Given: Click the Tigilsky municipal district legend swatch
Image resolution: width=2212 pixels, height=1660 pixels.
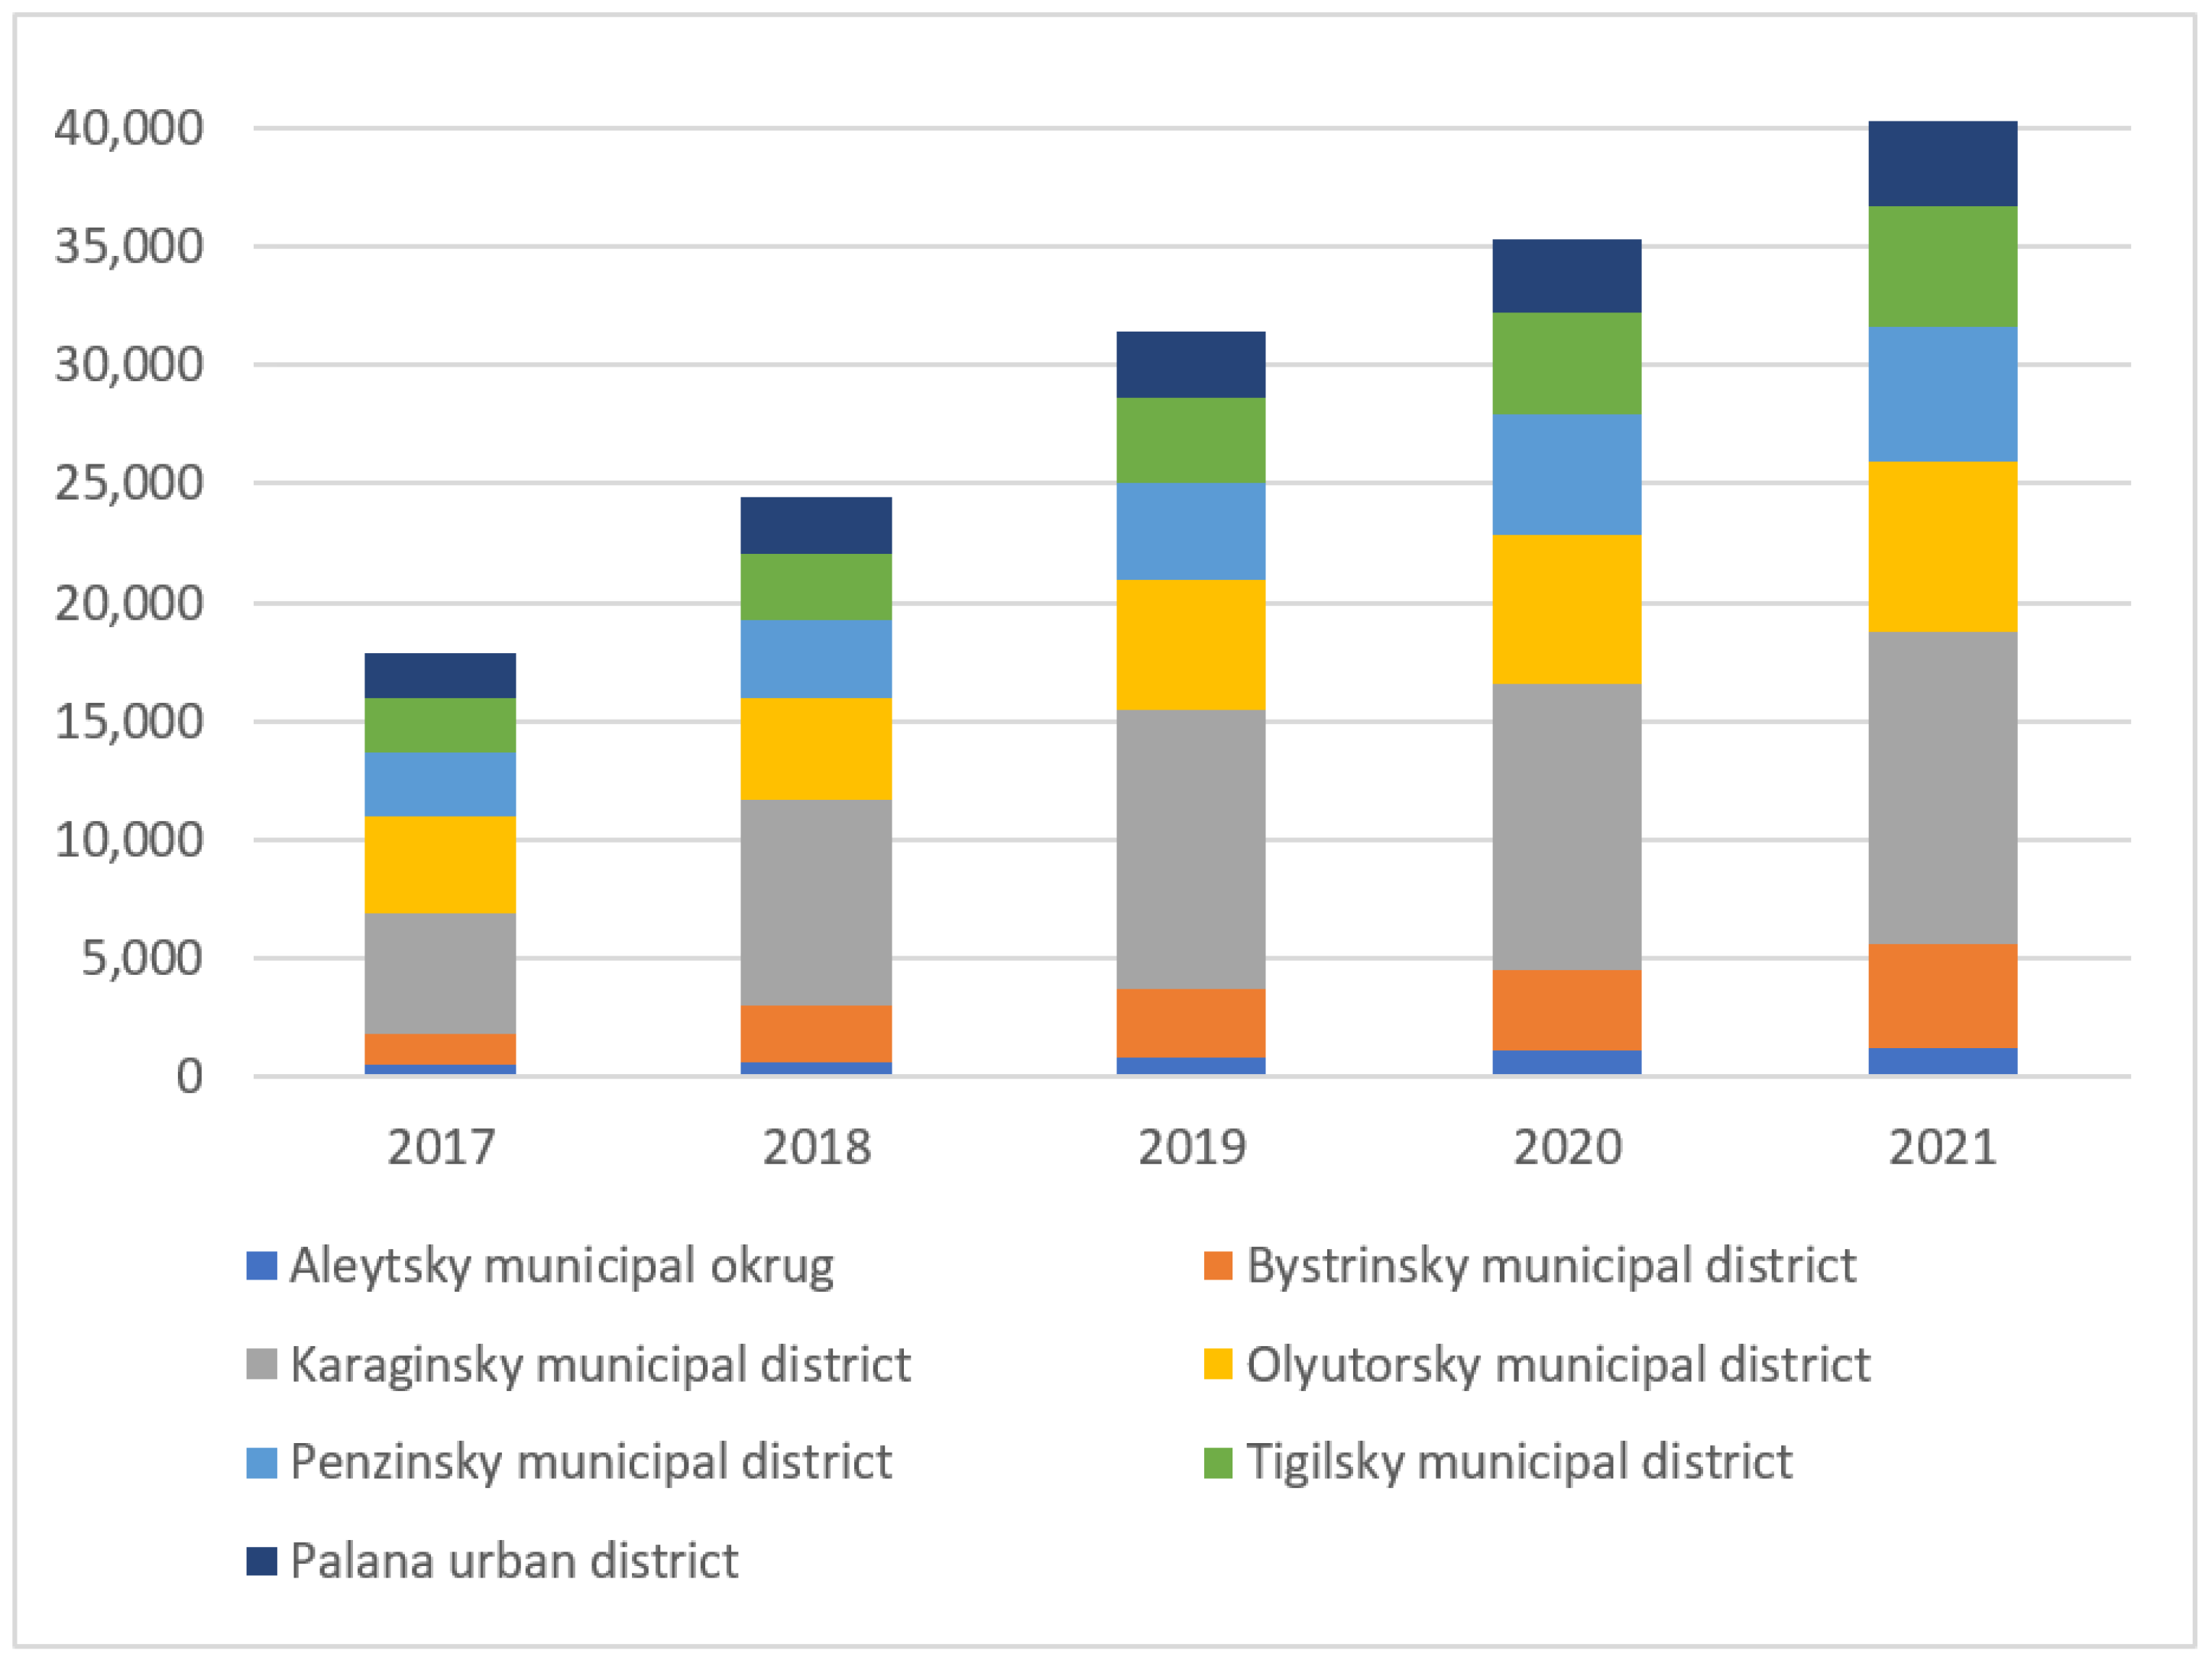Looking at the screenshot, I should click(x=1217, y=1462).
